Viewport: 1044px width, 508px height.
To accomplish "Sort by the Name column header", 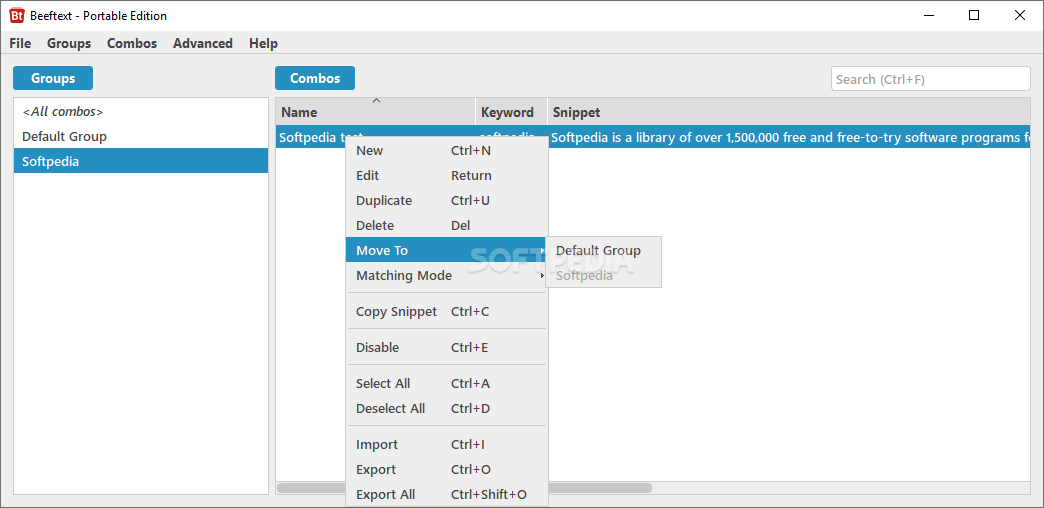I will tap(376, 112).
